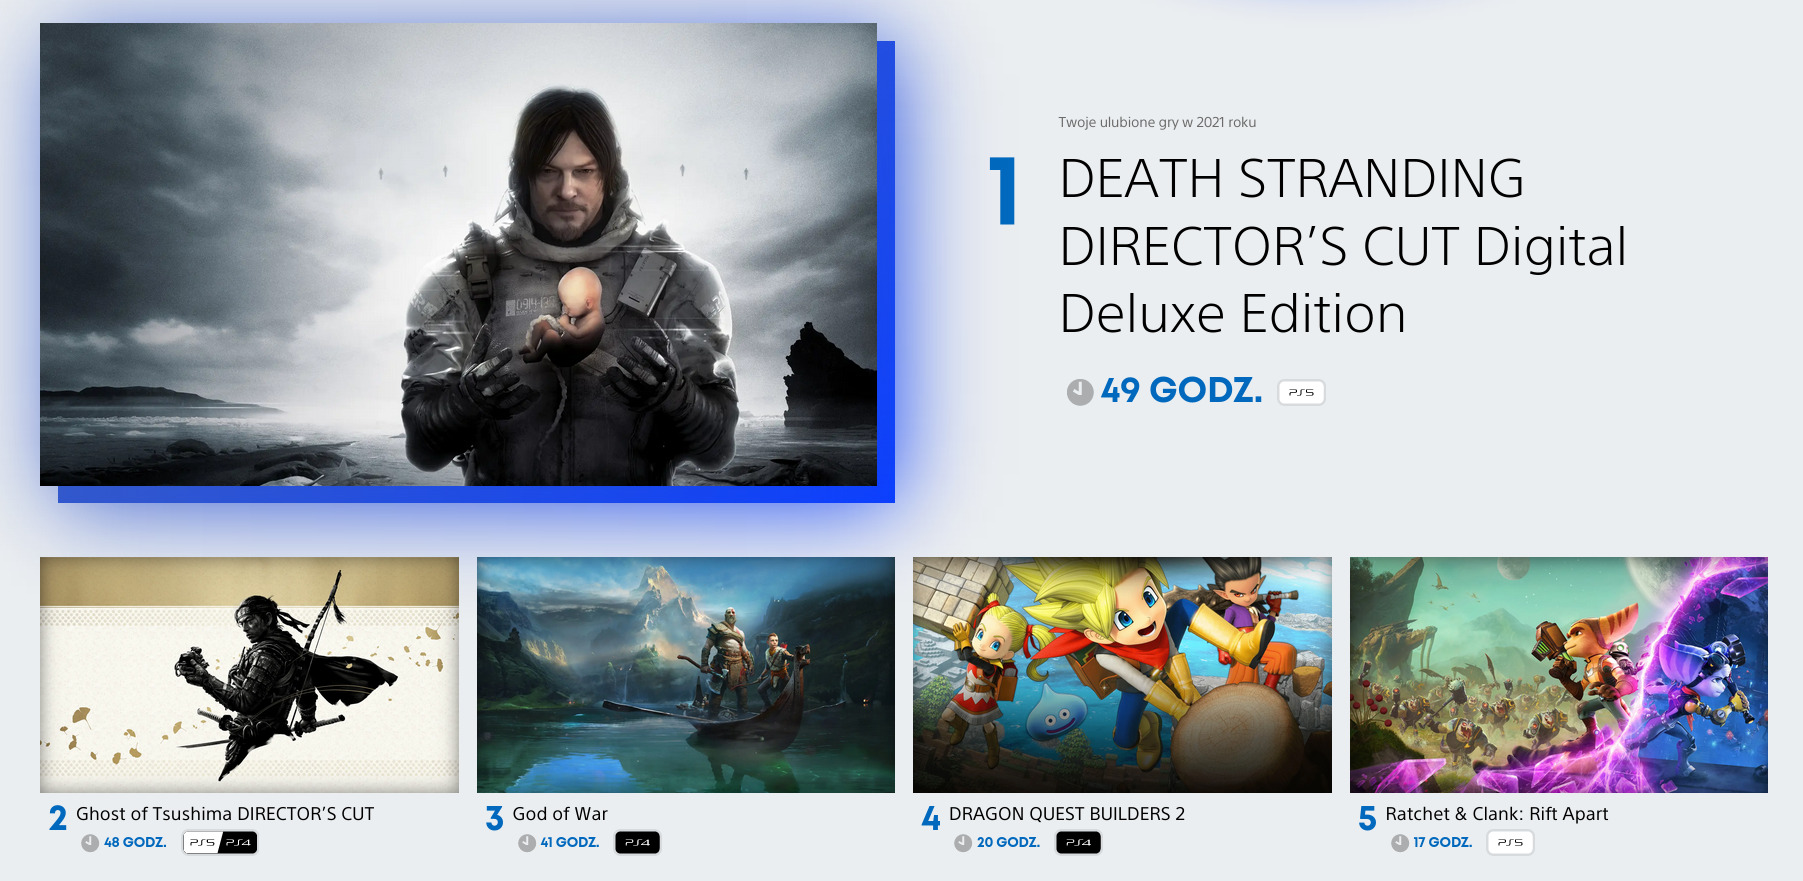
Task: Open the Ghost of Tsushima game image
Action: click(x=249, y=675)
